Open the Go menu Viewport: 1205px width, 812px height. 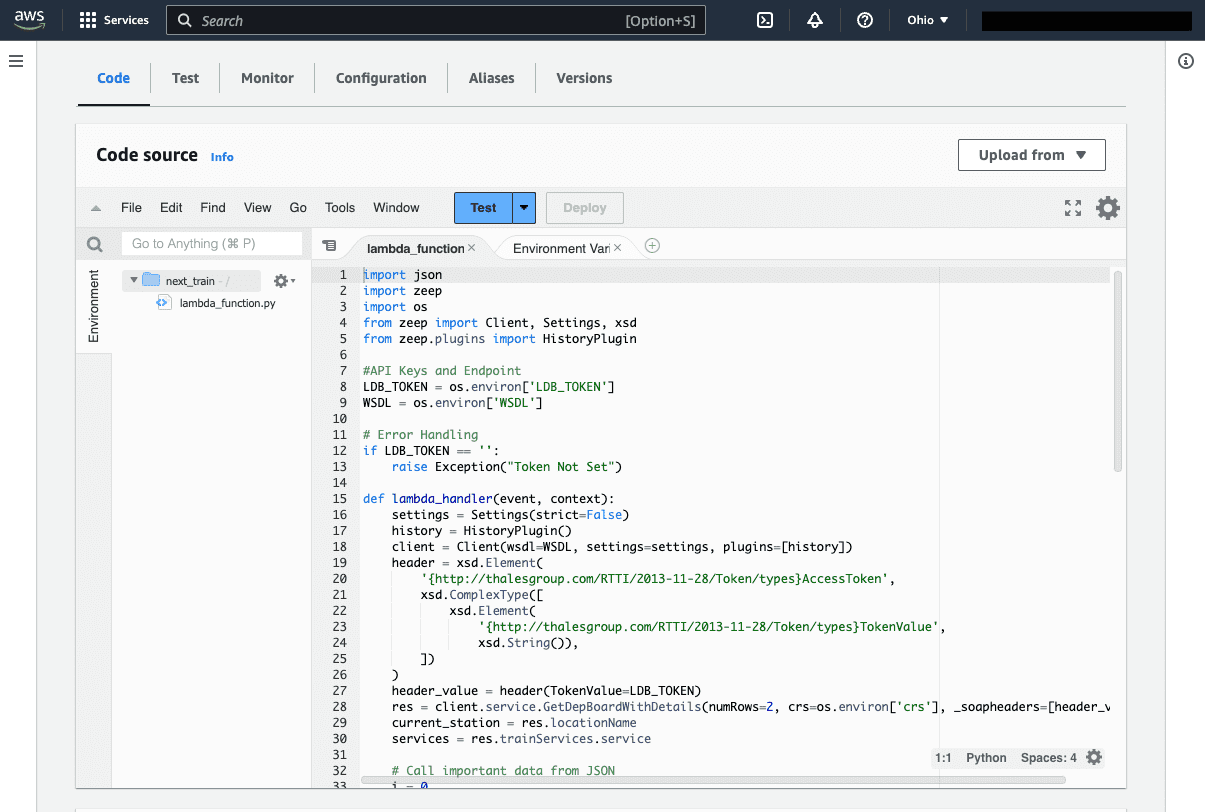coord(298,208)
